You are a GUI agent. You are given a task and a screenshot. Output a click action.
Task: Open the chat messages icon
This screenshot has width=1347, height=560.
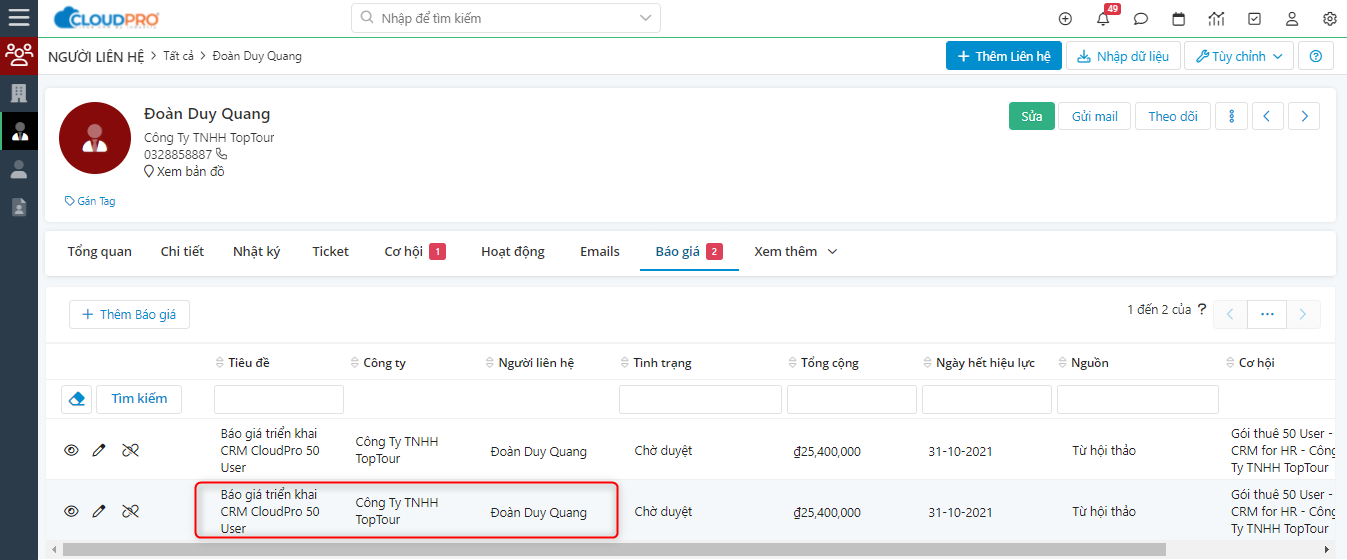[1141, 18]
